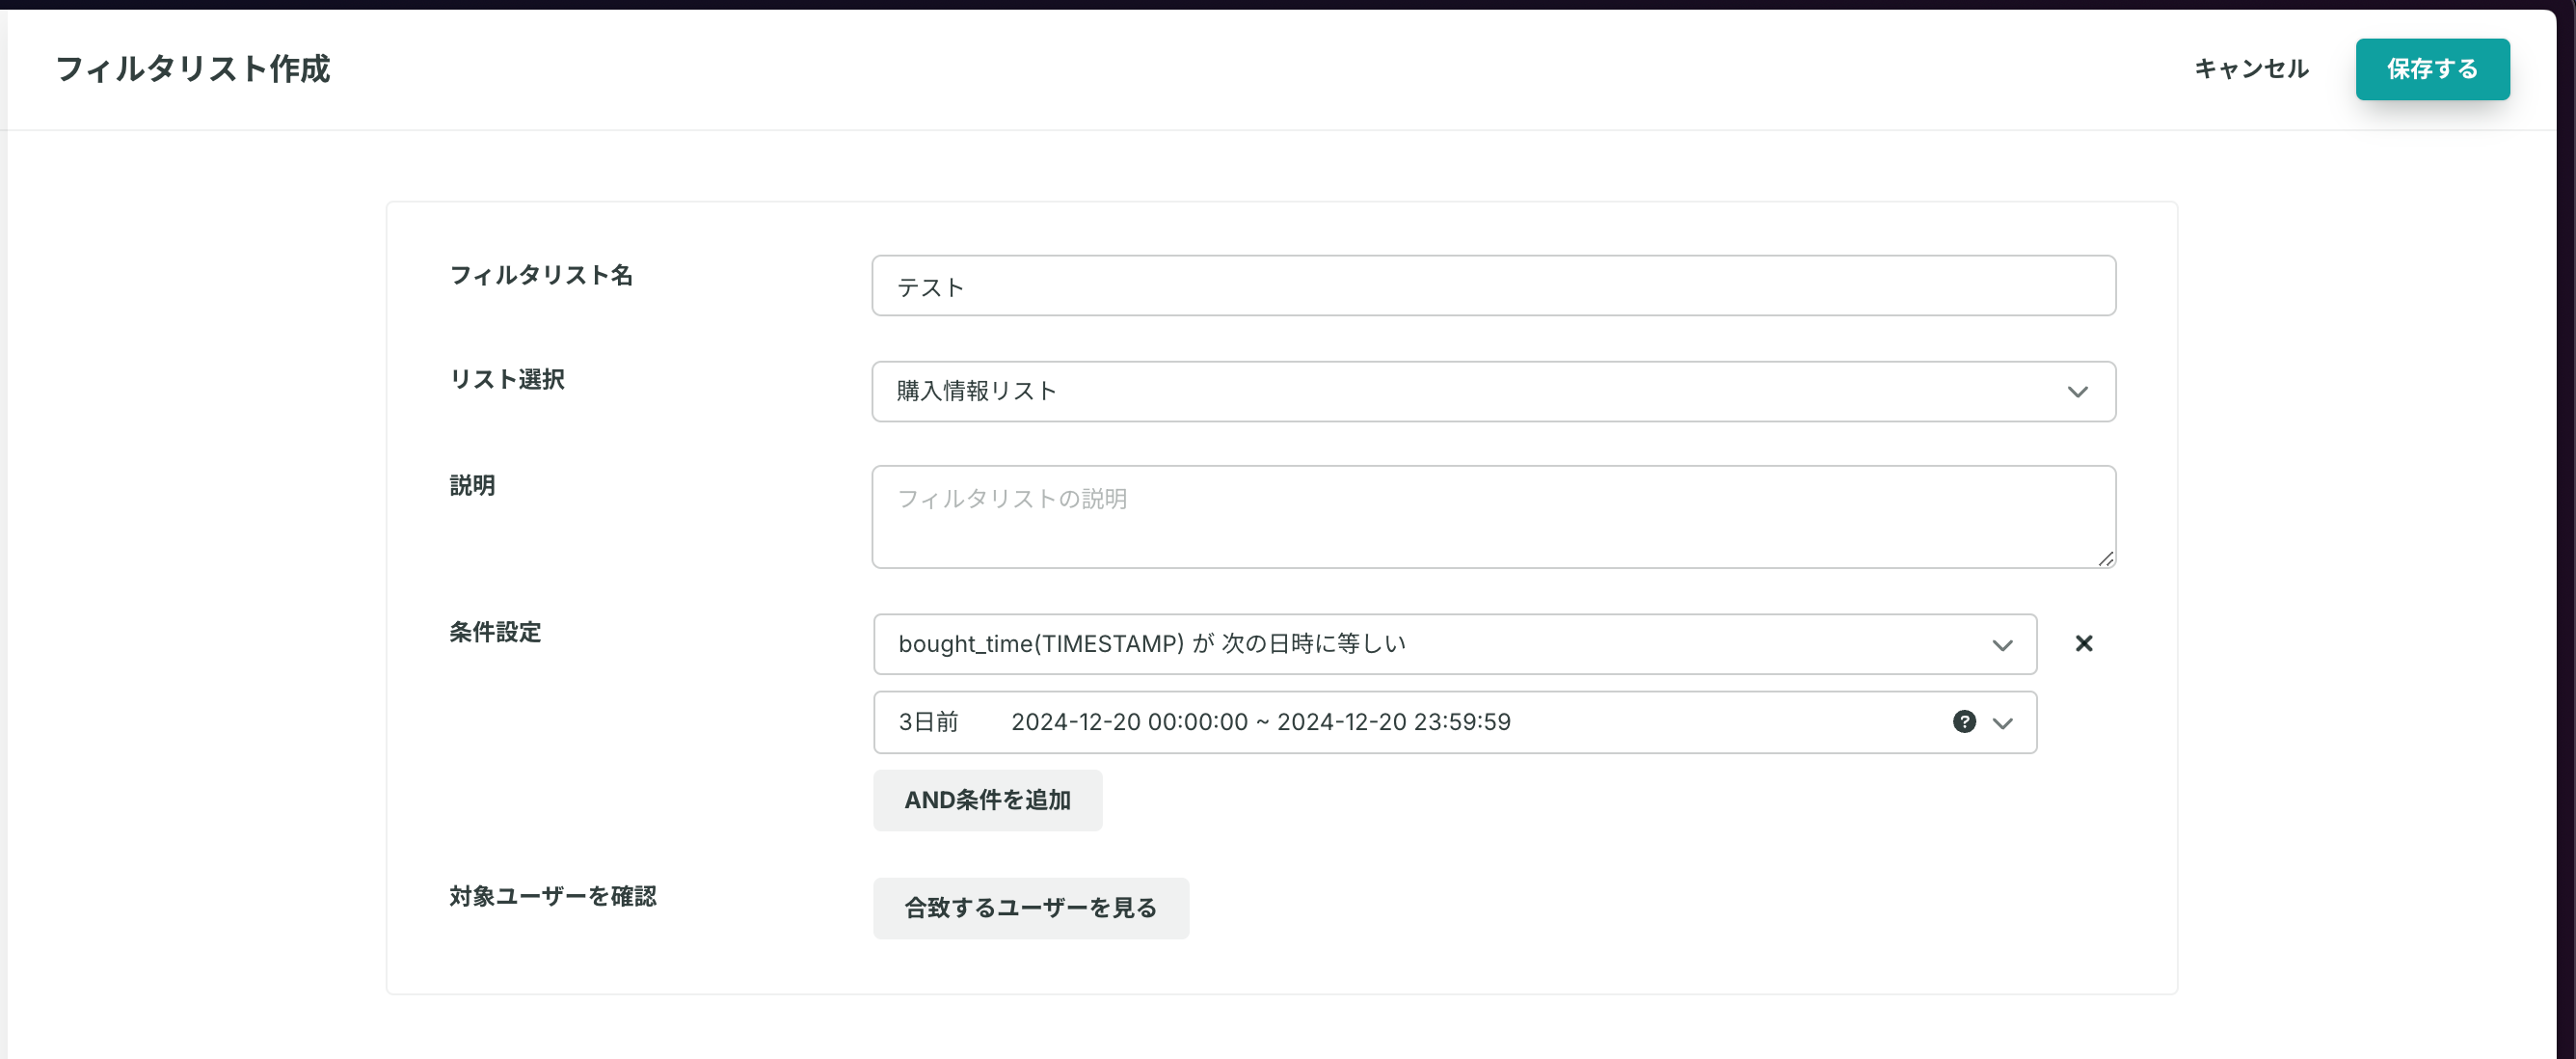Viewport: 2576px width, 1059px height.
Task: Click the AND条件を追加 button
Action: pyautogui.click(x=987, y=800)
